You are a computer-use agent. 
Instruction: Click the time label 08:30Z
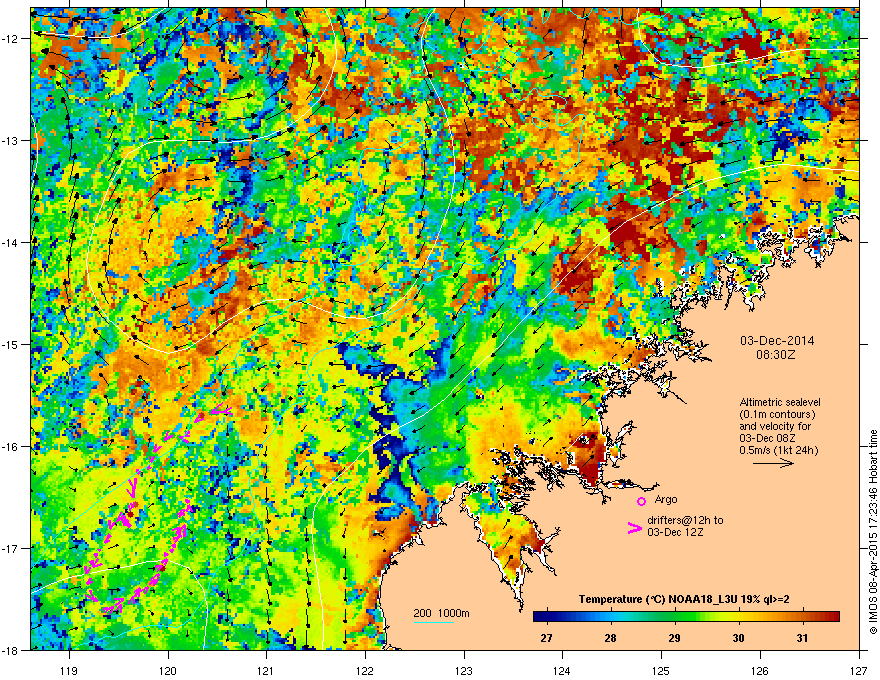[x=776, y=355]
